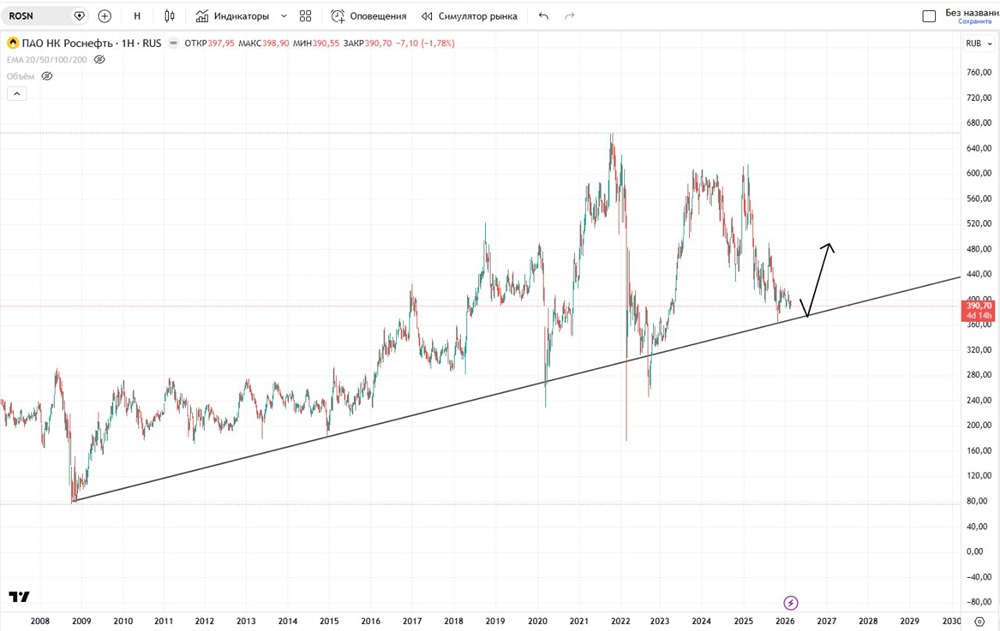Click the add symbol plus icon
1000x631 pixels.
(x=104, y=16)
